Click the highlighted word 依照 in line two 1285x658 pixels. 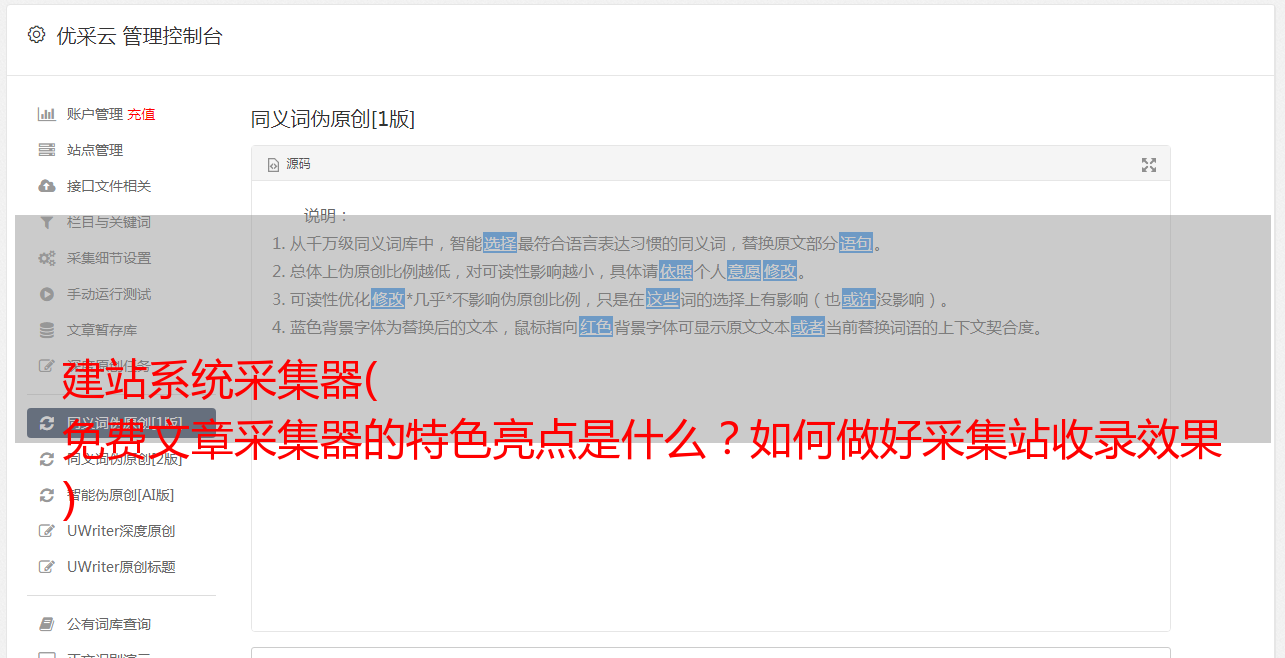click(x=676, y=271)
